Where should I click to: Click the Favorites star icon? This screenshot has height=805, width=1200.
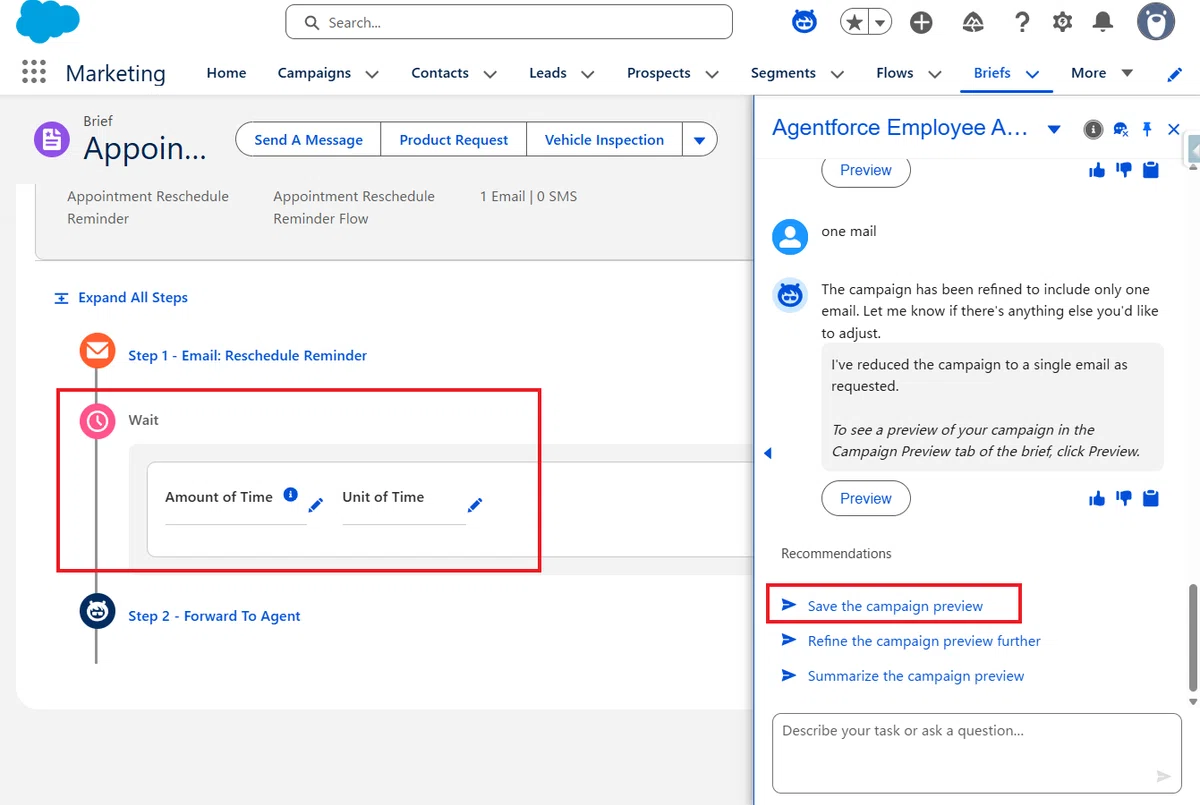[854, 22]
